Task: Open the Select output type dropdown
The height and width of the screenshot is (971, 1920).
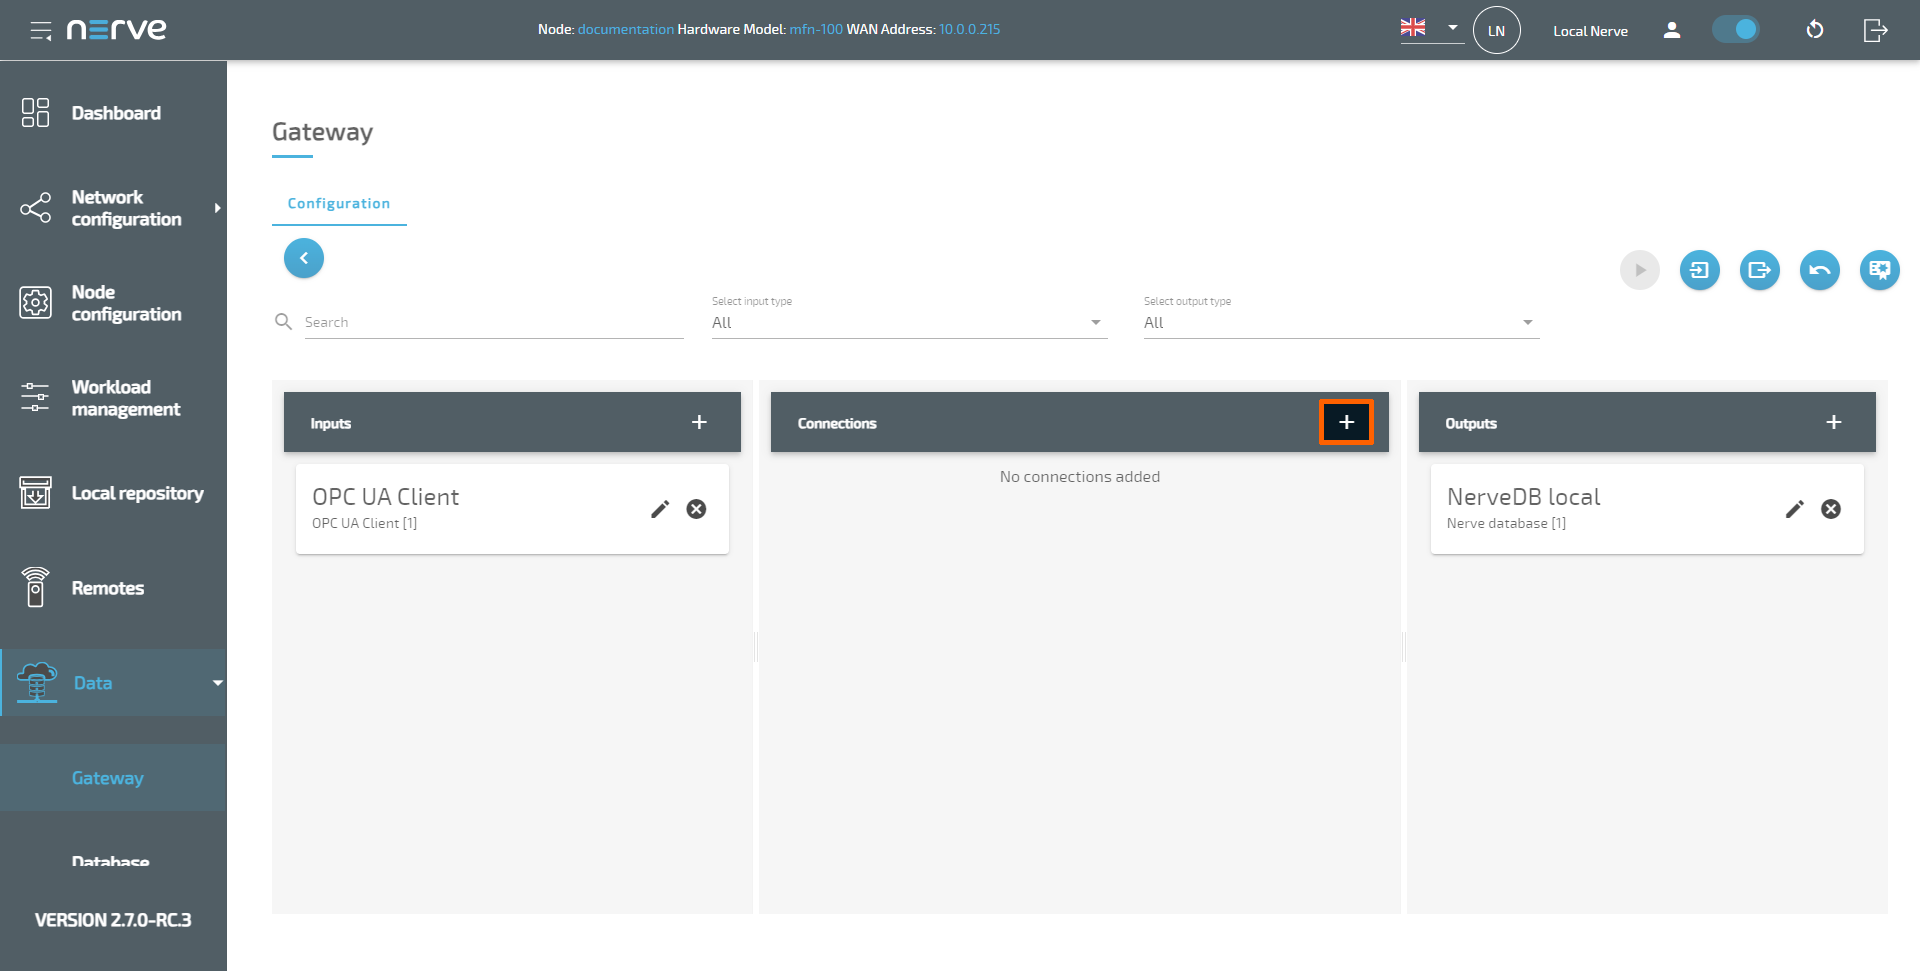Action: 1340,322
